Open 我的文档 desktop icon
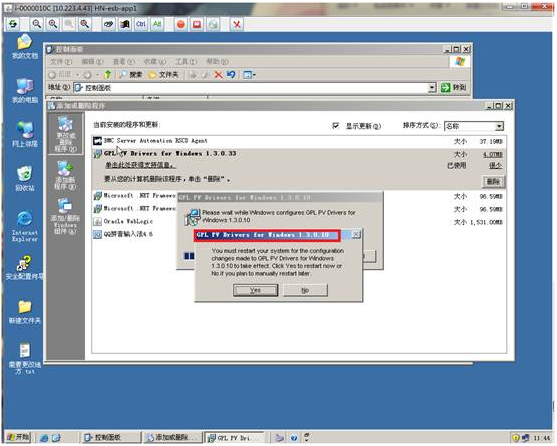The height and width of the screenshot is (446, 557). [25, 46]
